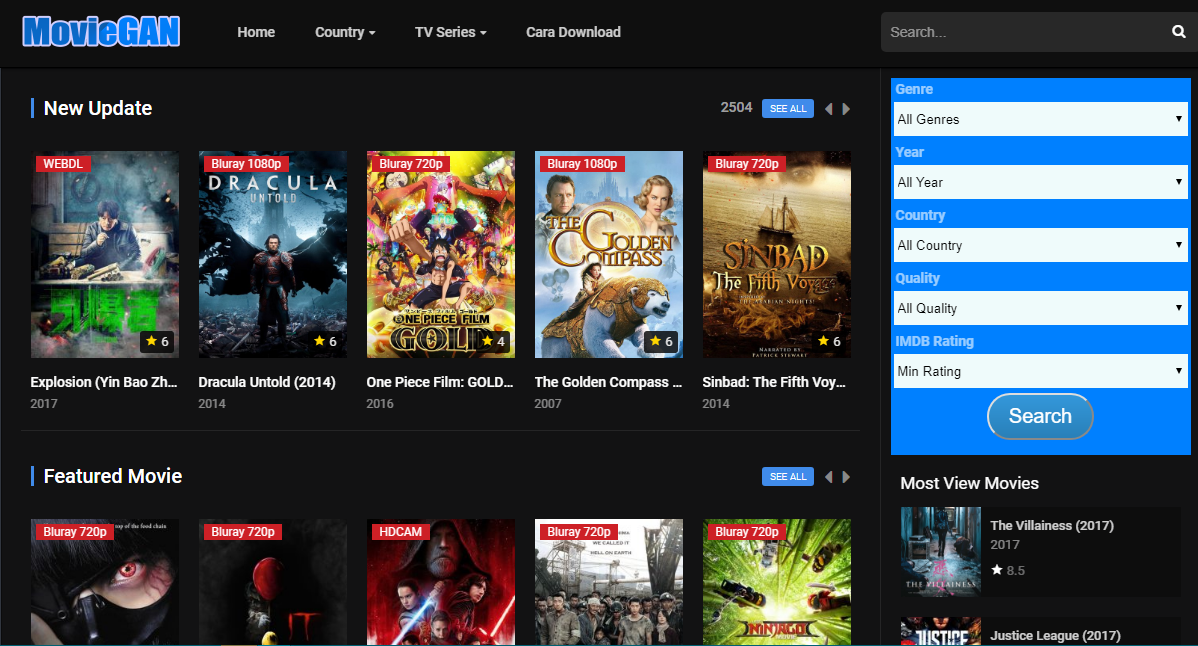Click Bluray 720p tag on Ninjago poster
The height and width of the screenshot is (646, 1198).
pyautogui.click(x=747, y=531)
